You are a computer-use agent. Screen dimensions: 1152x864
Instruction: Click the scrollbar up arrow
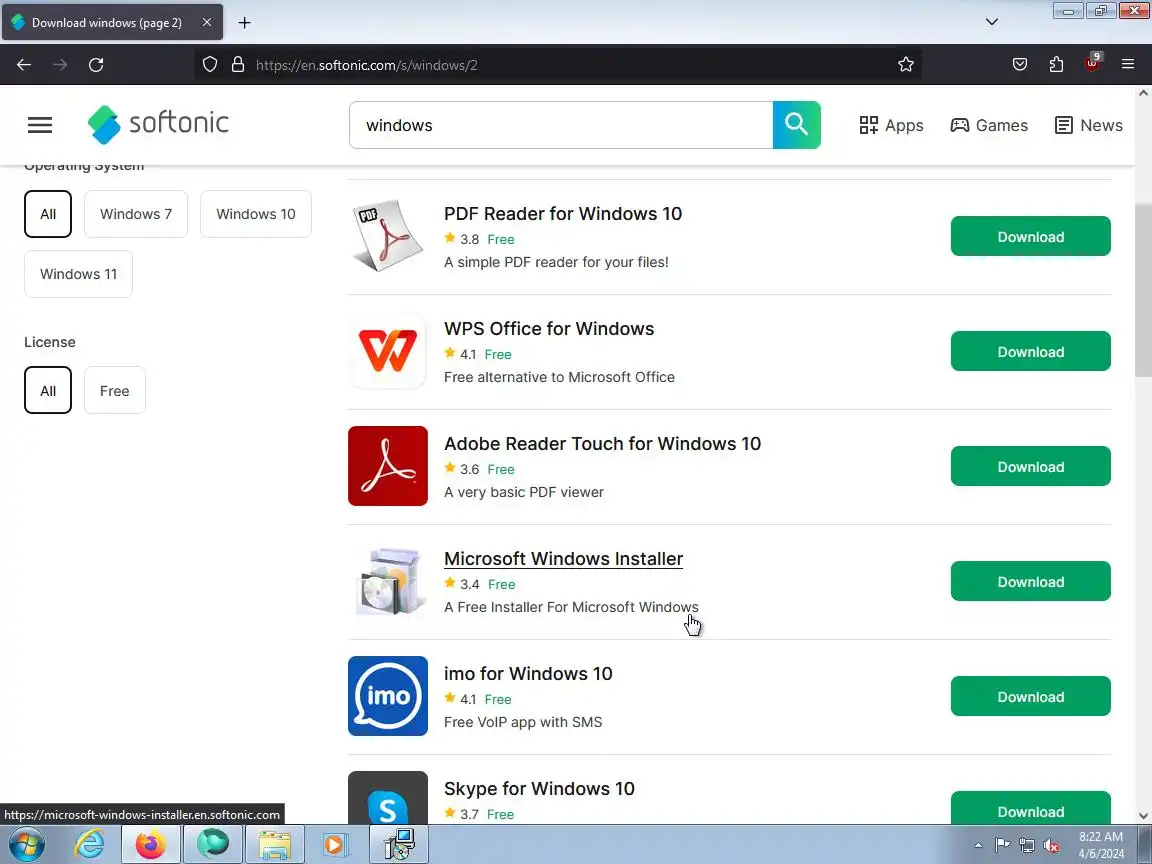point(1143,93)
